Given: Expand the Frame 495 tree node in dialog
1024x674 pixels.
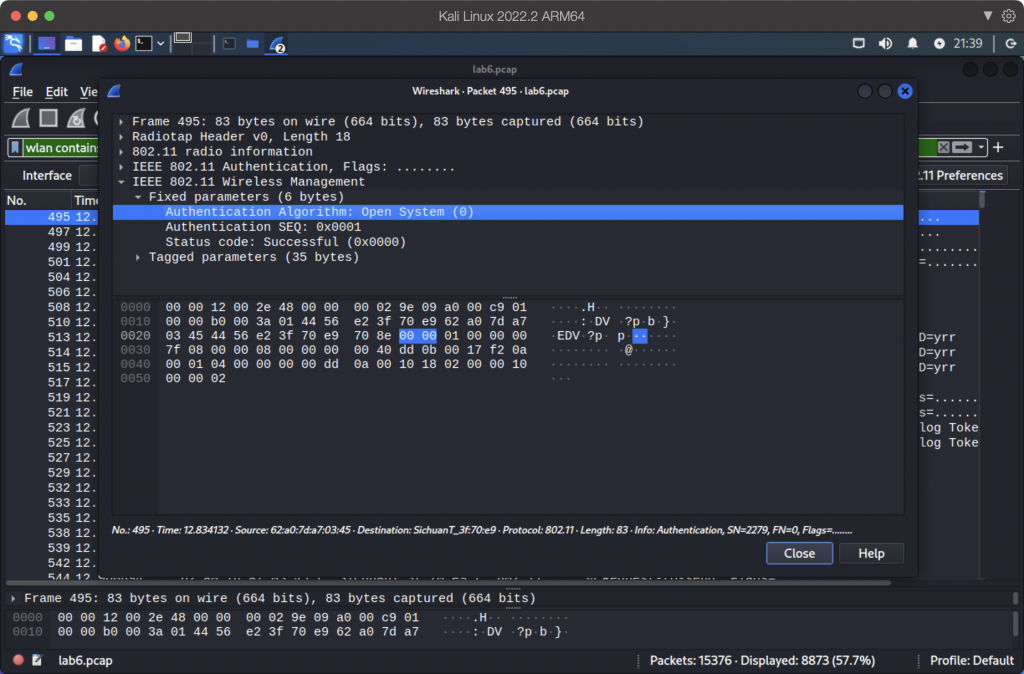Looking at the screenshot, I should pos(121,121).
